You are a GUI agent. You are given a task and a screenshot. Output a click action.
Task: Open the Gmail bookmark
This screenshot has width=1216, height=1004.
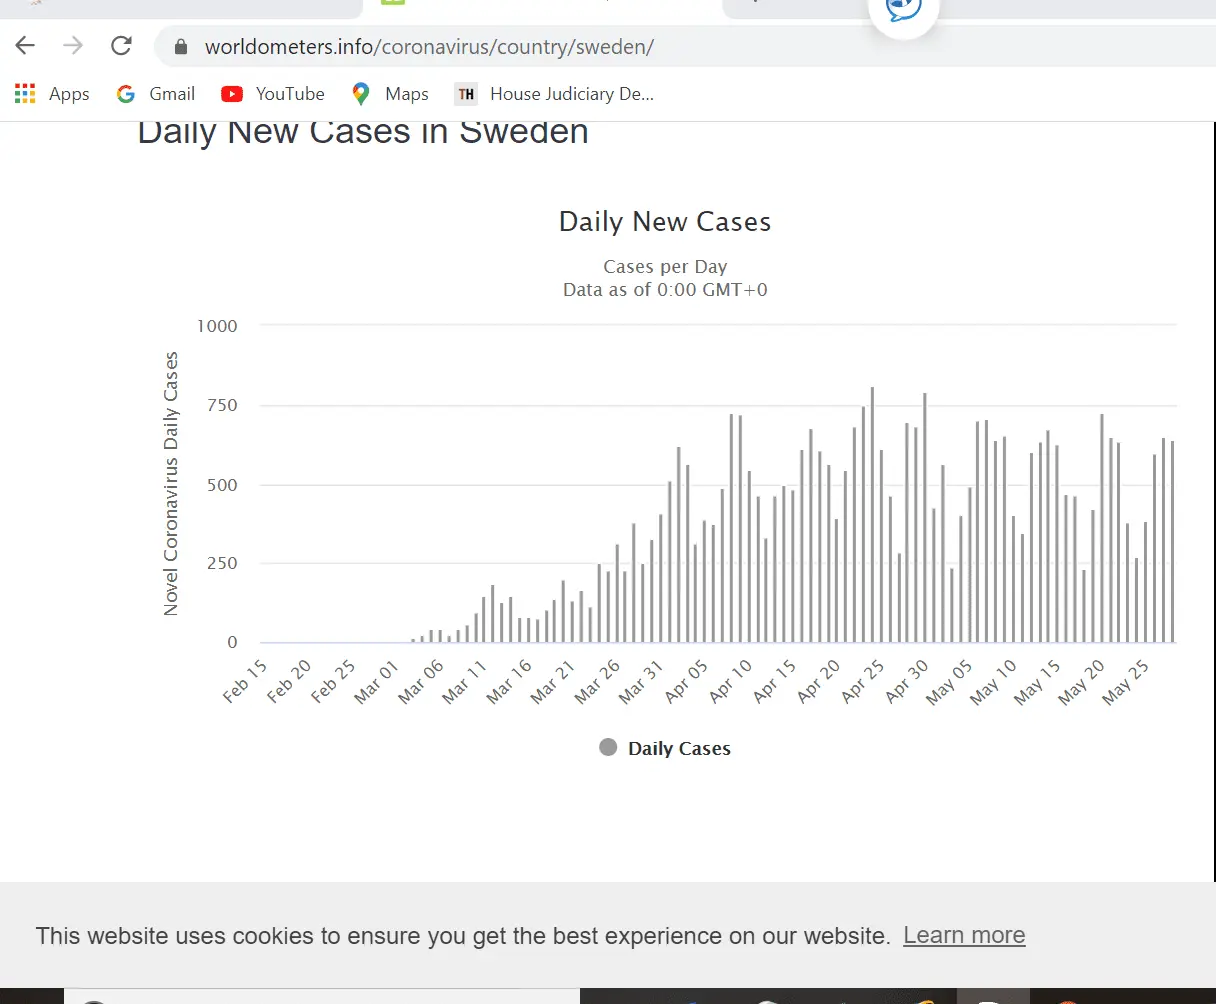(156, 94)
